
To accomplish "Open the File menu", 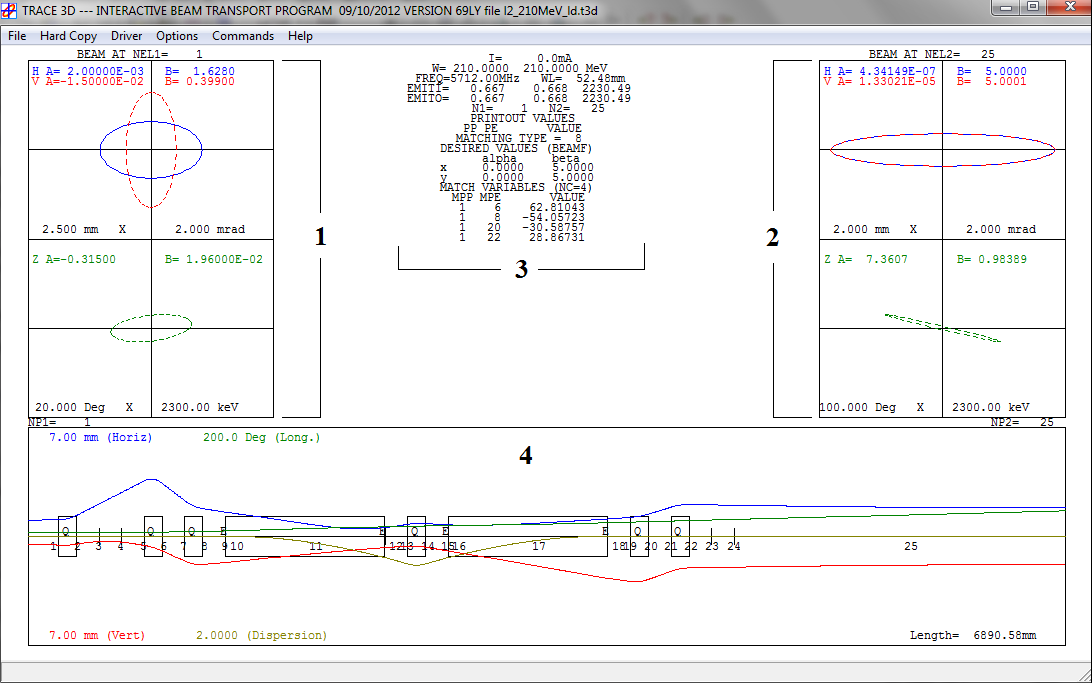I will [x=17, y=36].
